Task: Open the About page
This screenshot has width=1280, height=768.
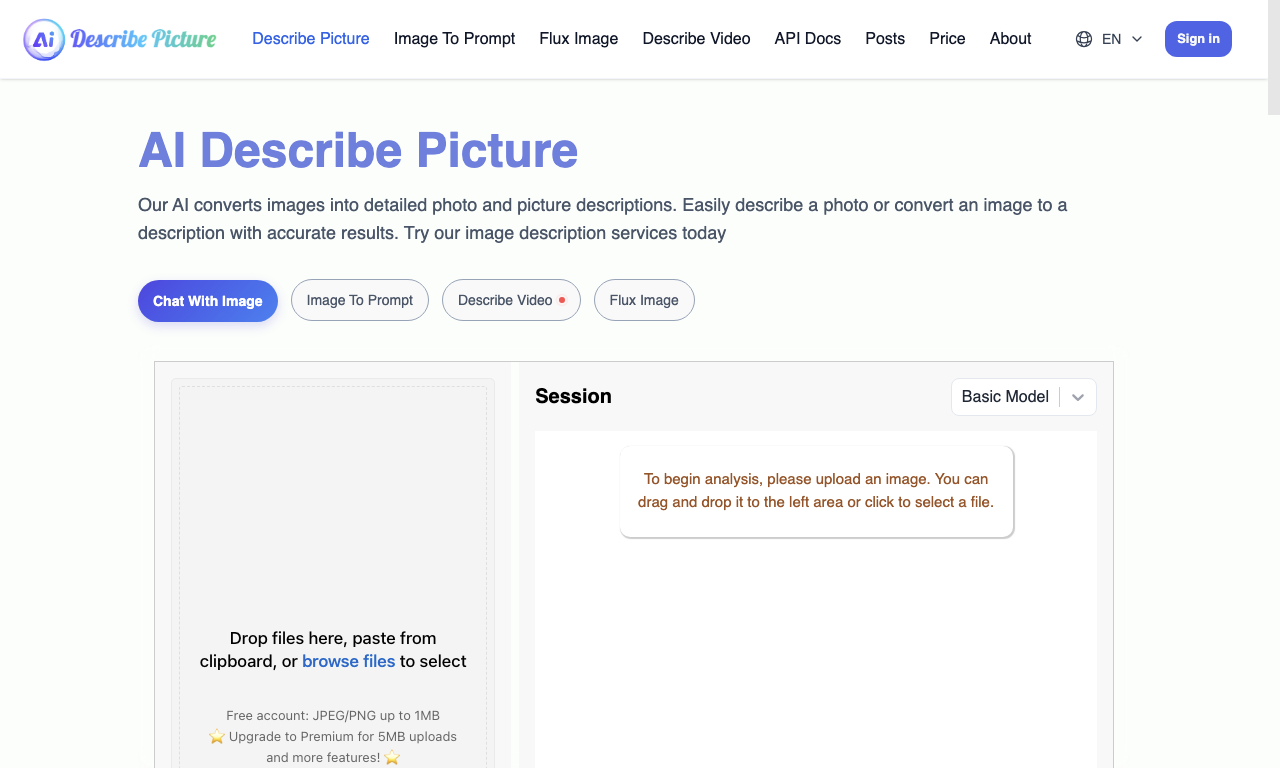Action: (1010, 39)
